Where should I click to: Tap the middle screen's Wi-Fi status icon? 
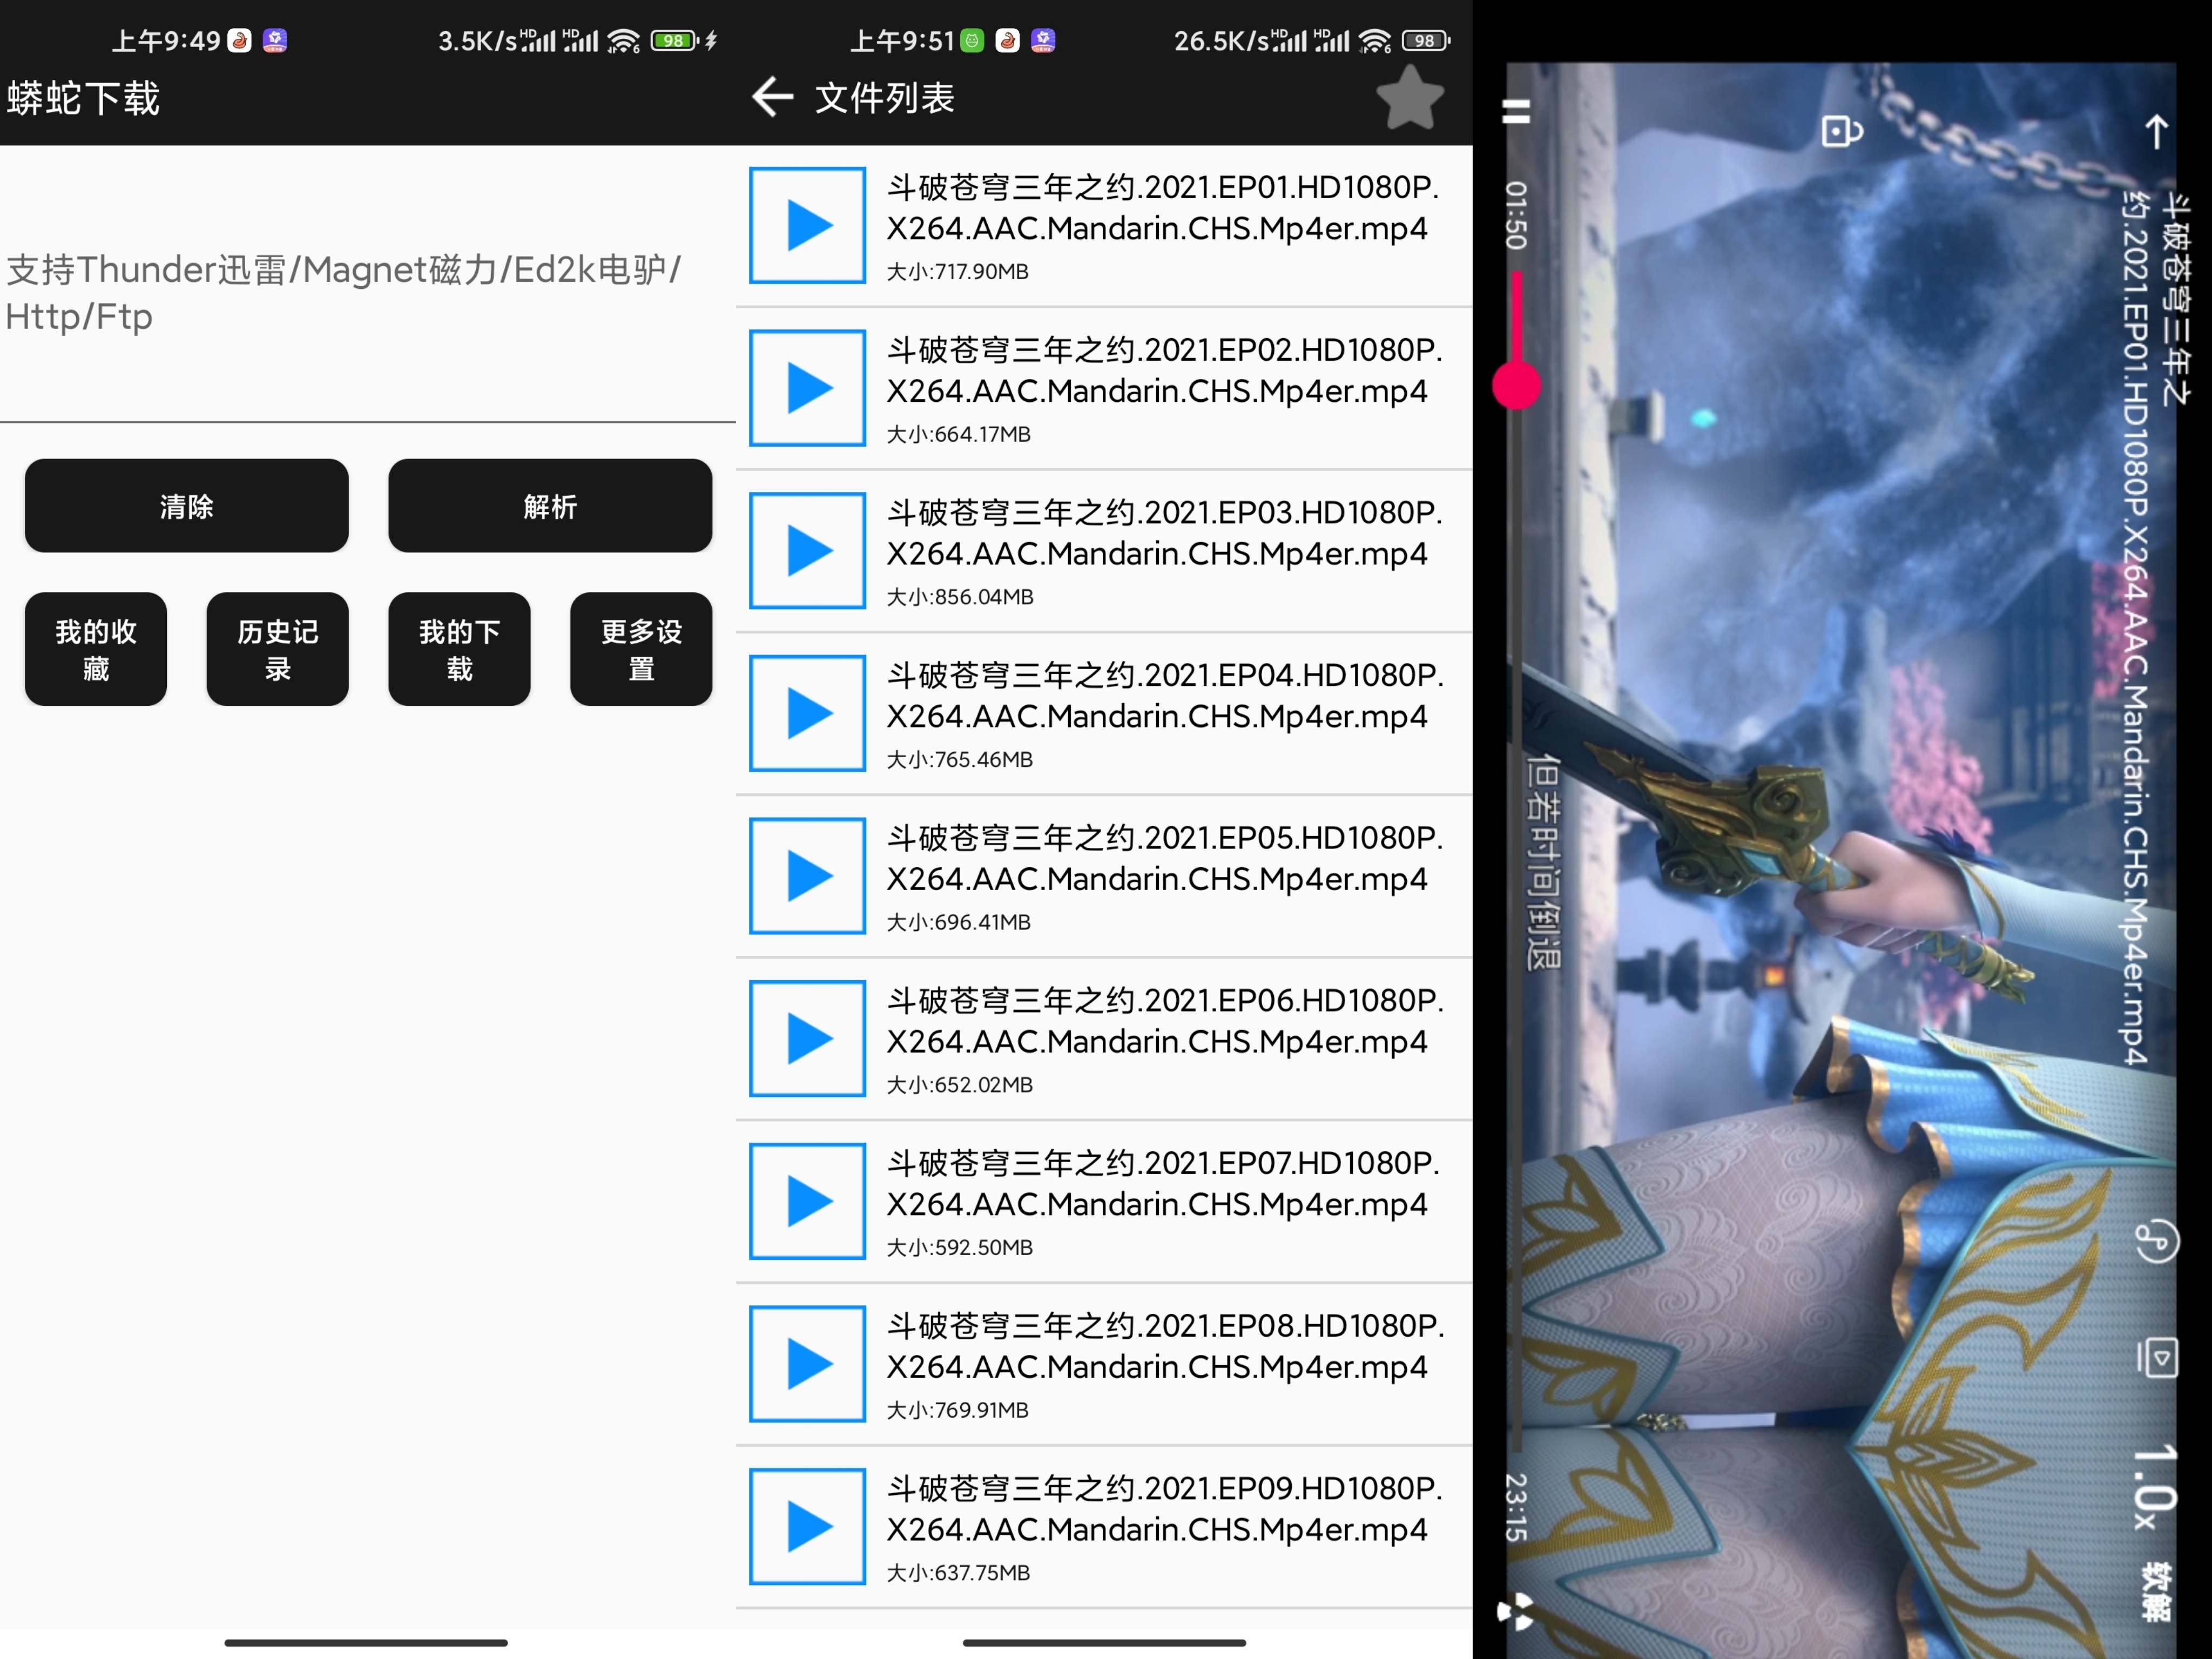(1375, 40)
